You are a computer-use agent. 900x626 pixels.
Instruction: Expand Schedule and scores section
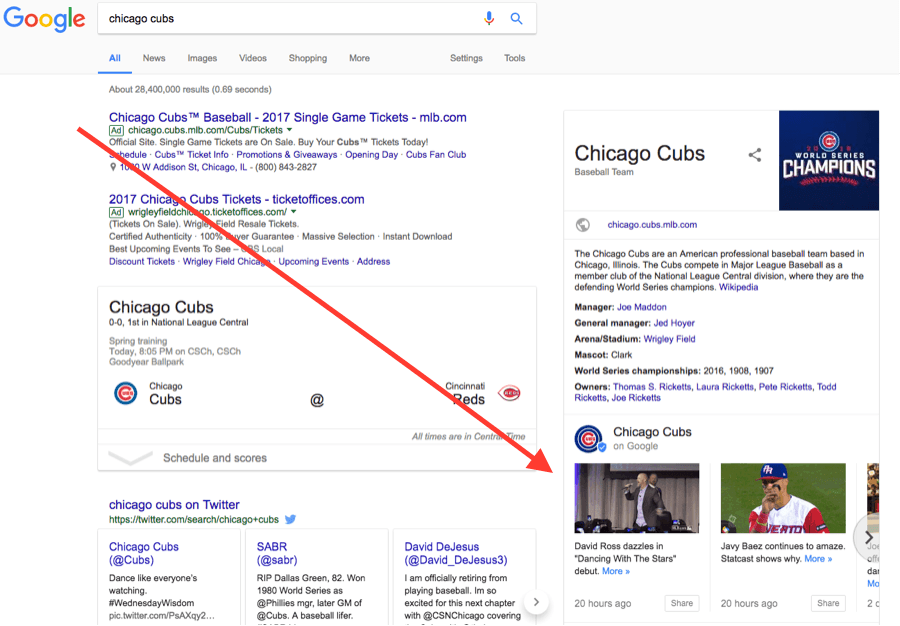pyautogui.click(x=317, y=458)
